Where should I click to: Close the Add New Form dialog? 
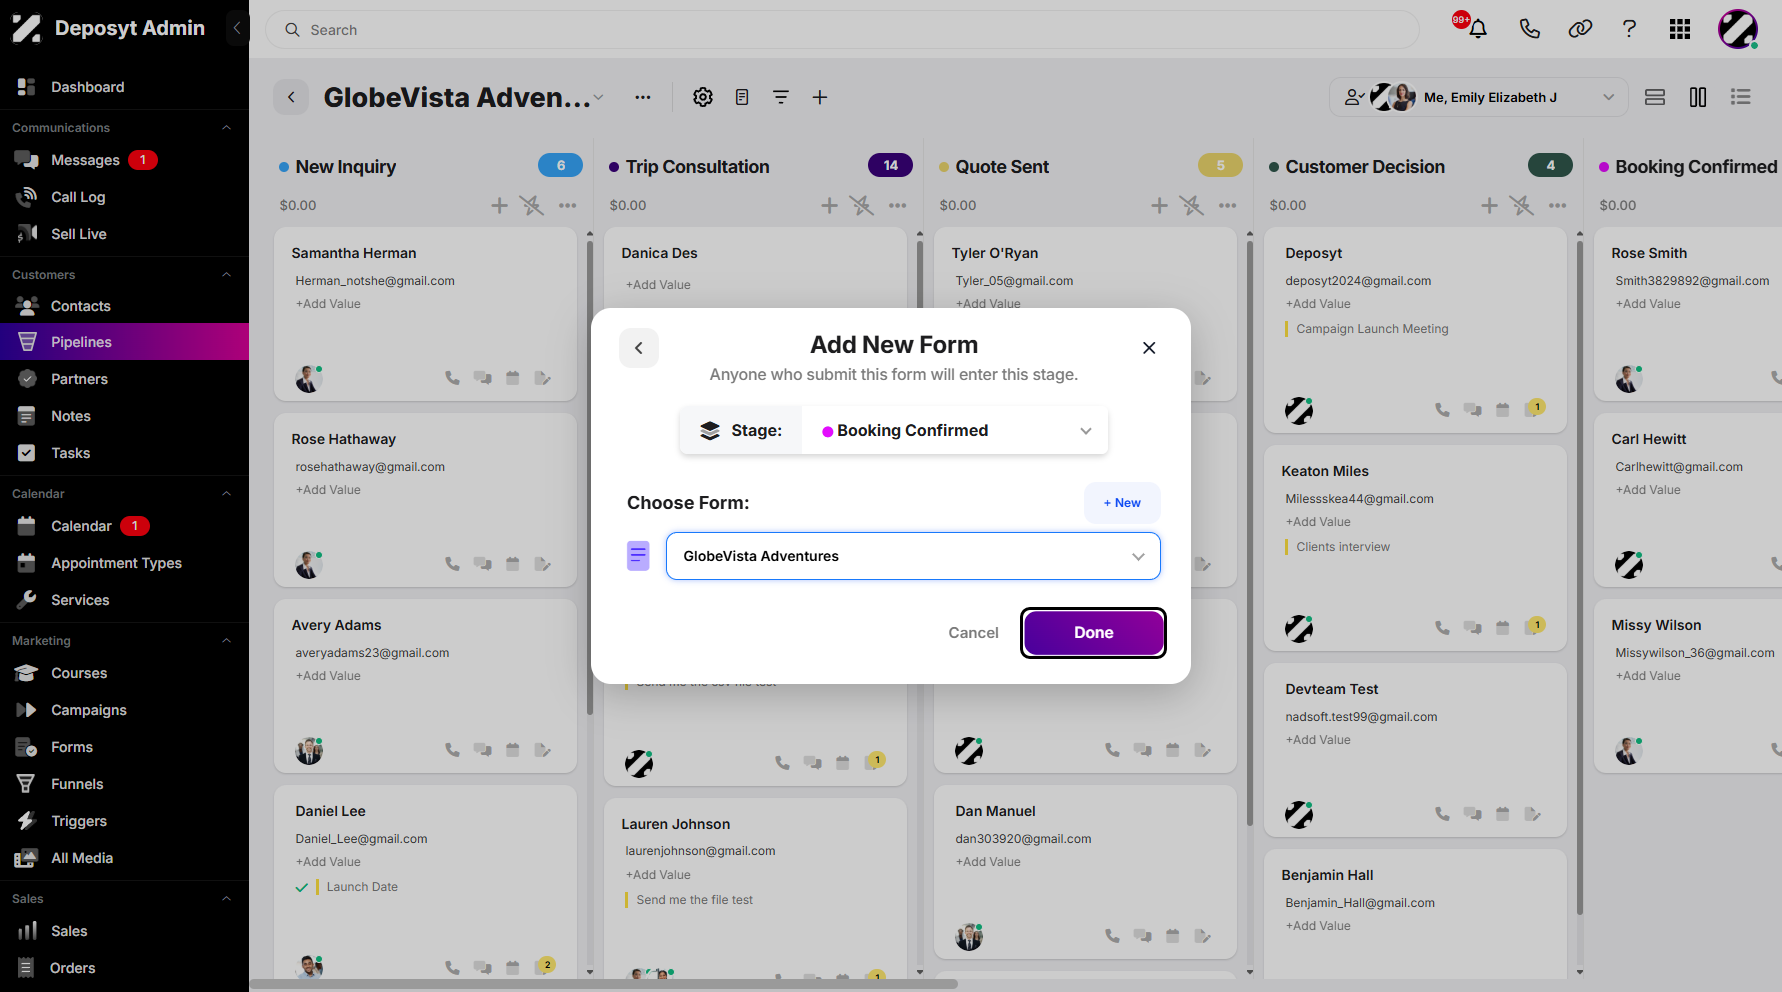point(1149,348)
